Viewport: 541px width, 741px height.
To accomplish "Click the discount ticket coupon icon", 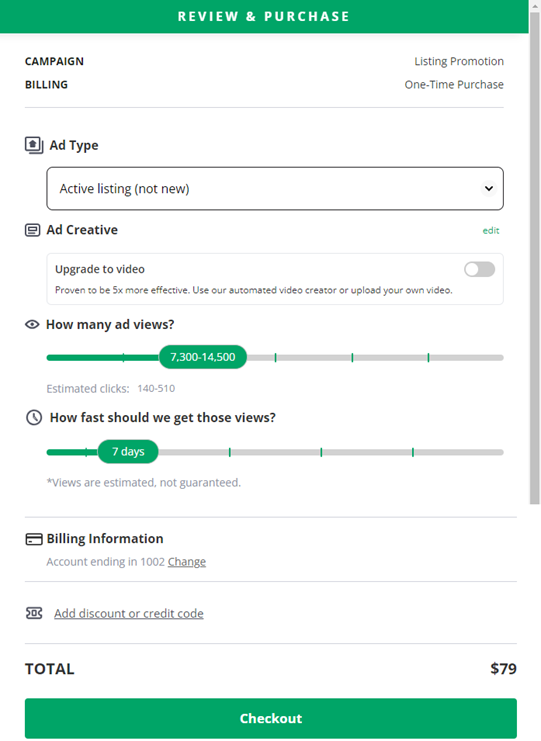I will tap(34, 613).
